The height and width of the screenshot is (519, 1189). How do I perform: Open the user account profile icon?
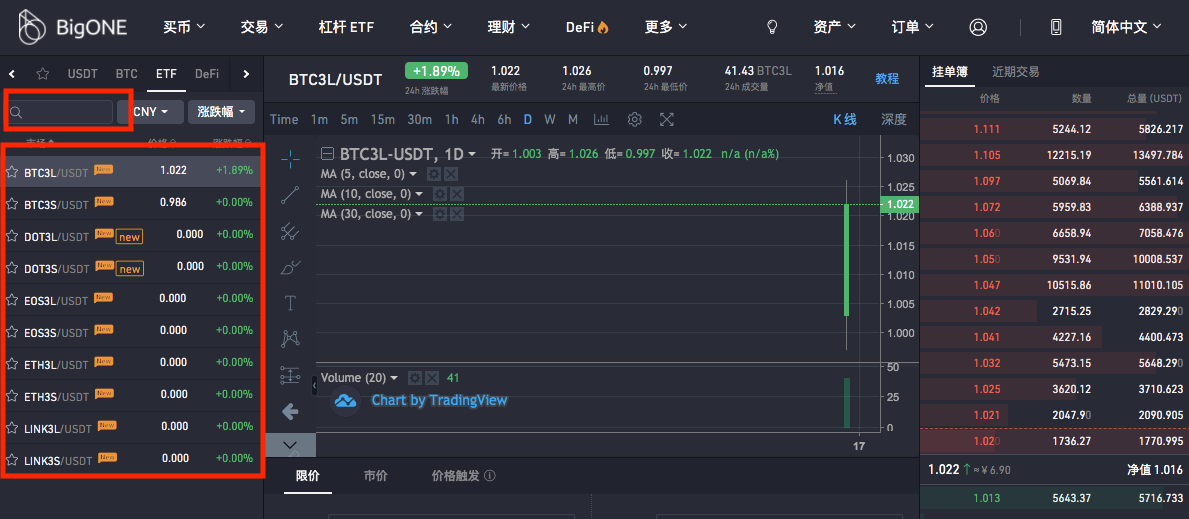point(978,28)
